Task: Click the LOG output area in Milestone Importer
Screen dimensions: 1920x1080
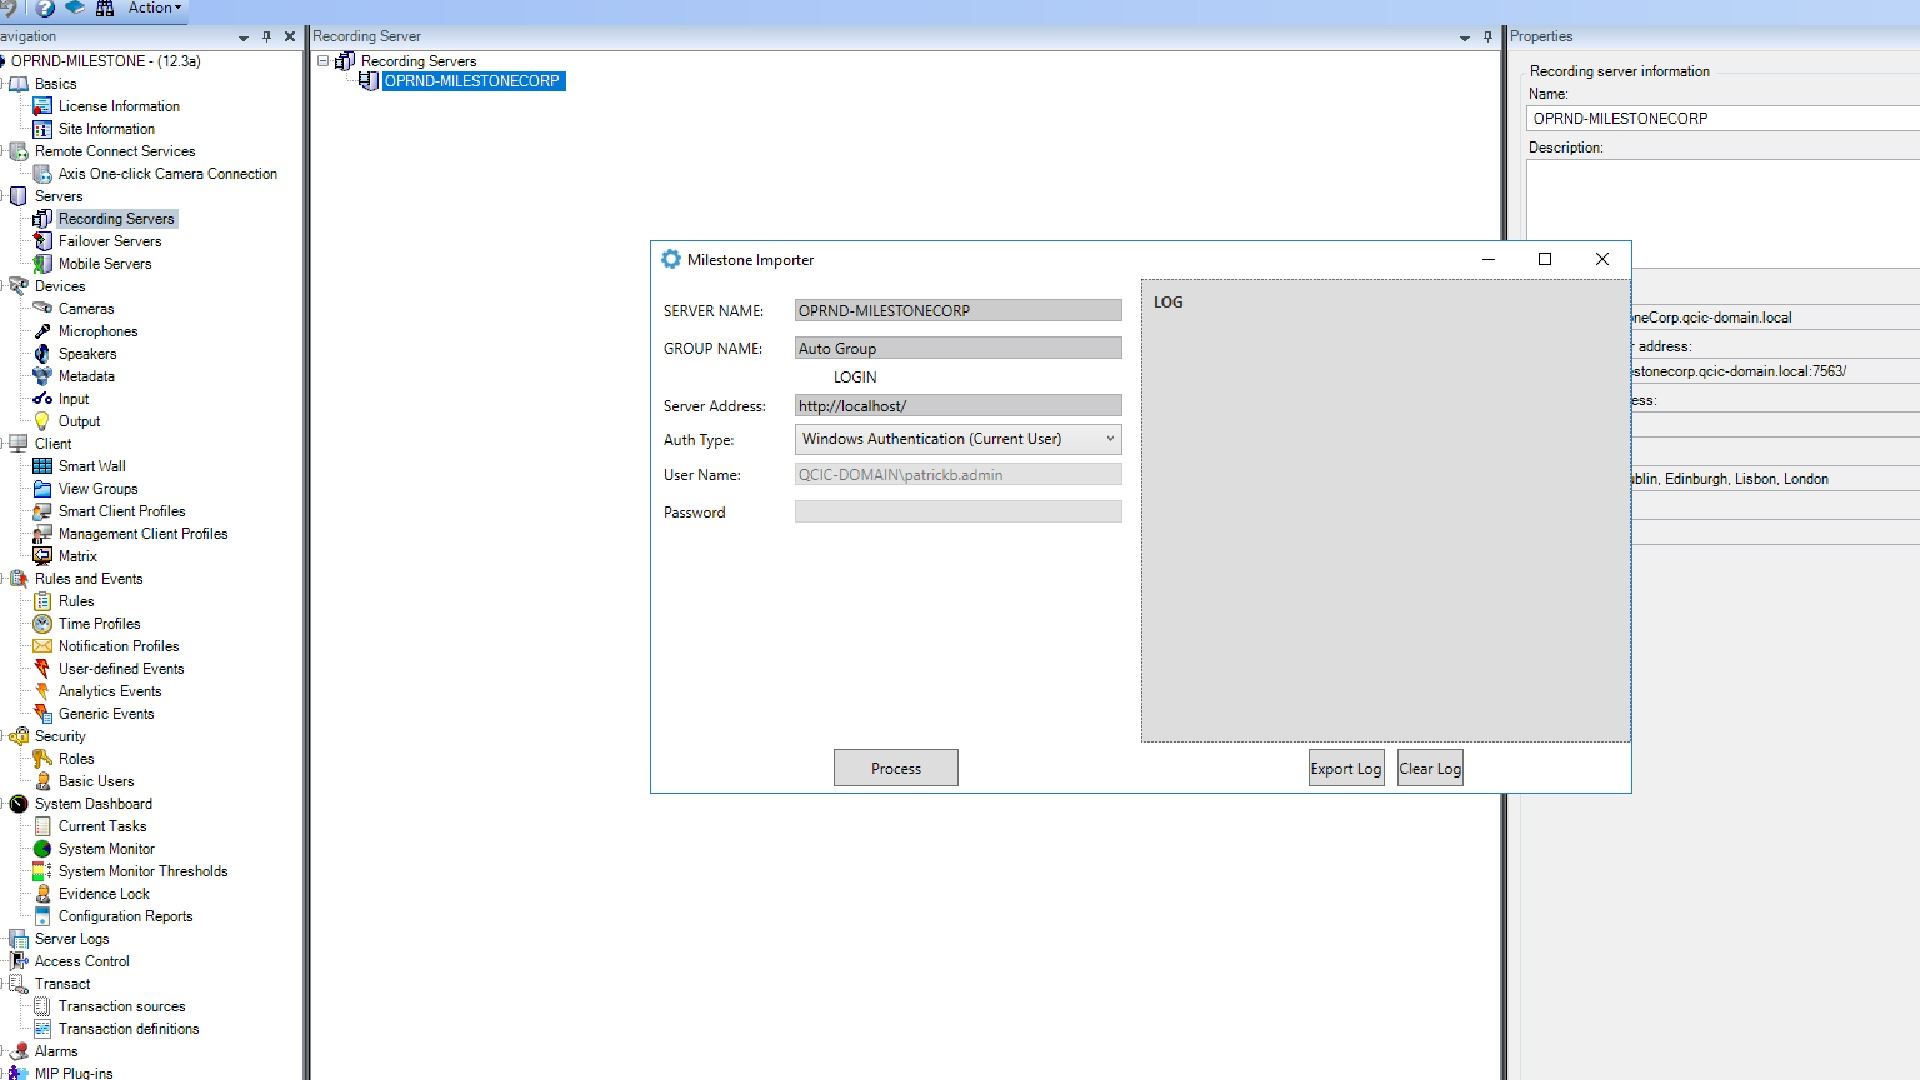Action: [1385, 511]
